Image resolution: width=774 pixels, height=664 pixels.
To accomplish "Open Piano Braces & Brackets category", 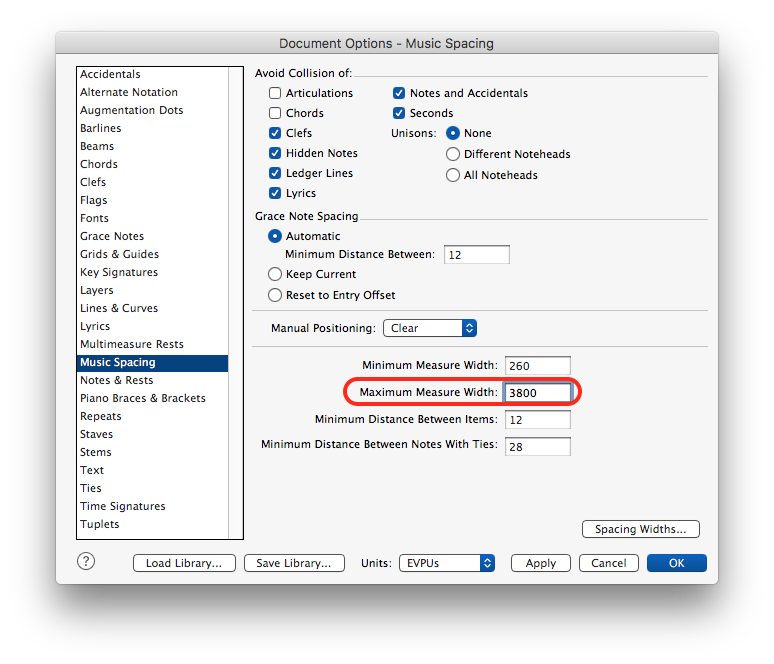I will coord(143,398).
